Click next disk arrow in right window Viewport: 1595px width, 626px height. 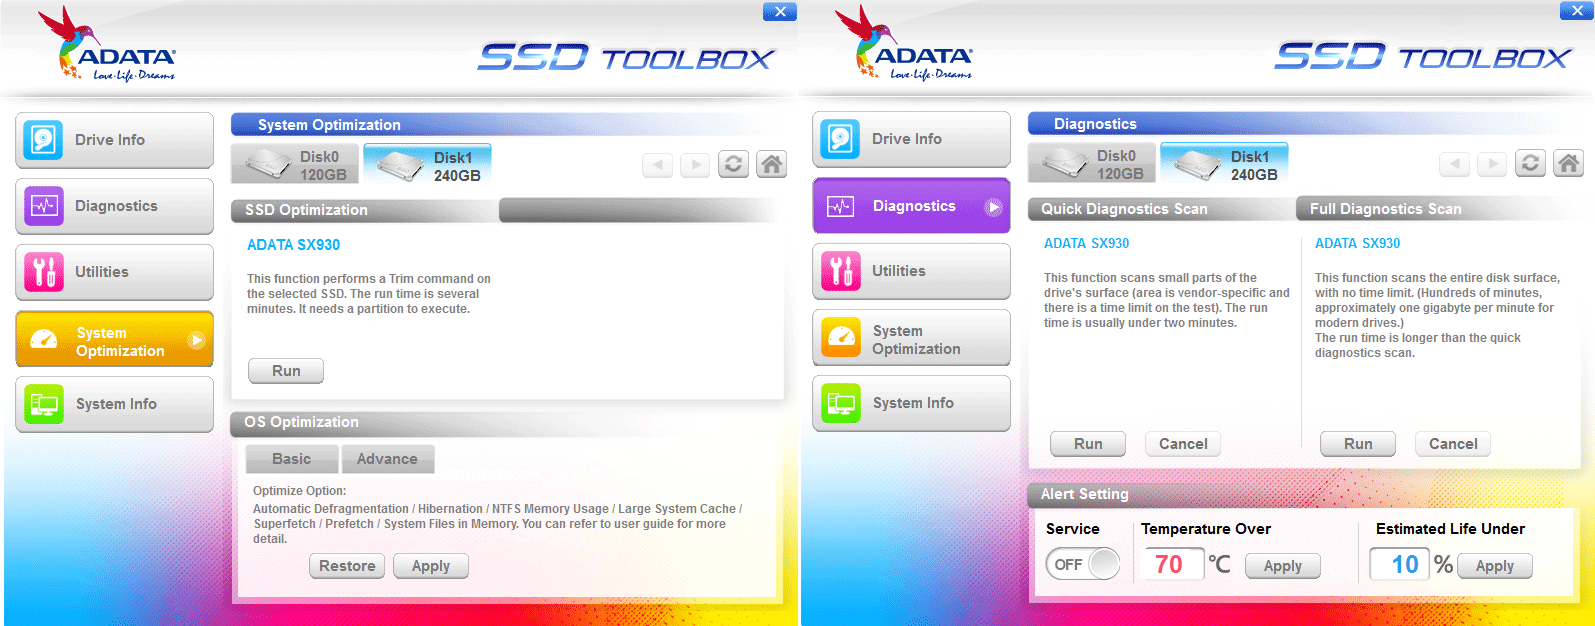tap(1492, 163)
